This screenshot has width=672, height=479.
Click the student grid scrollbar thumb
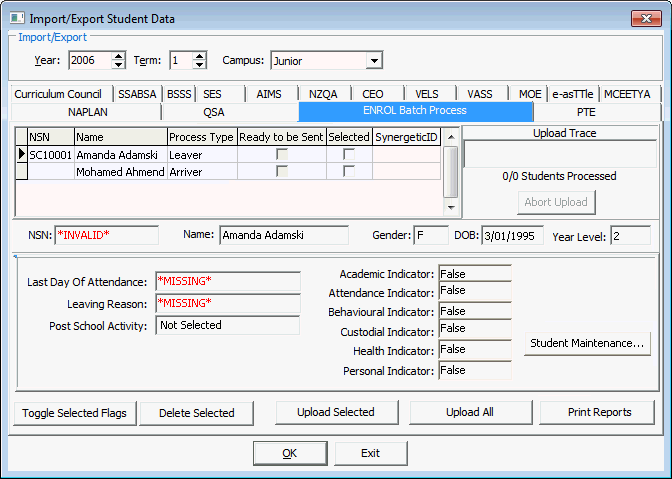coord(450,172)
